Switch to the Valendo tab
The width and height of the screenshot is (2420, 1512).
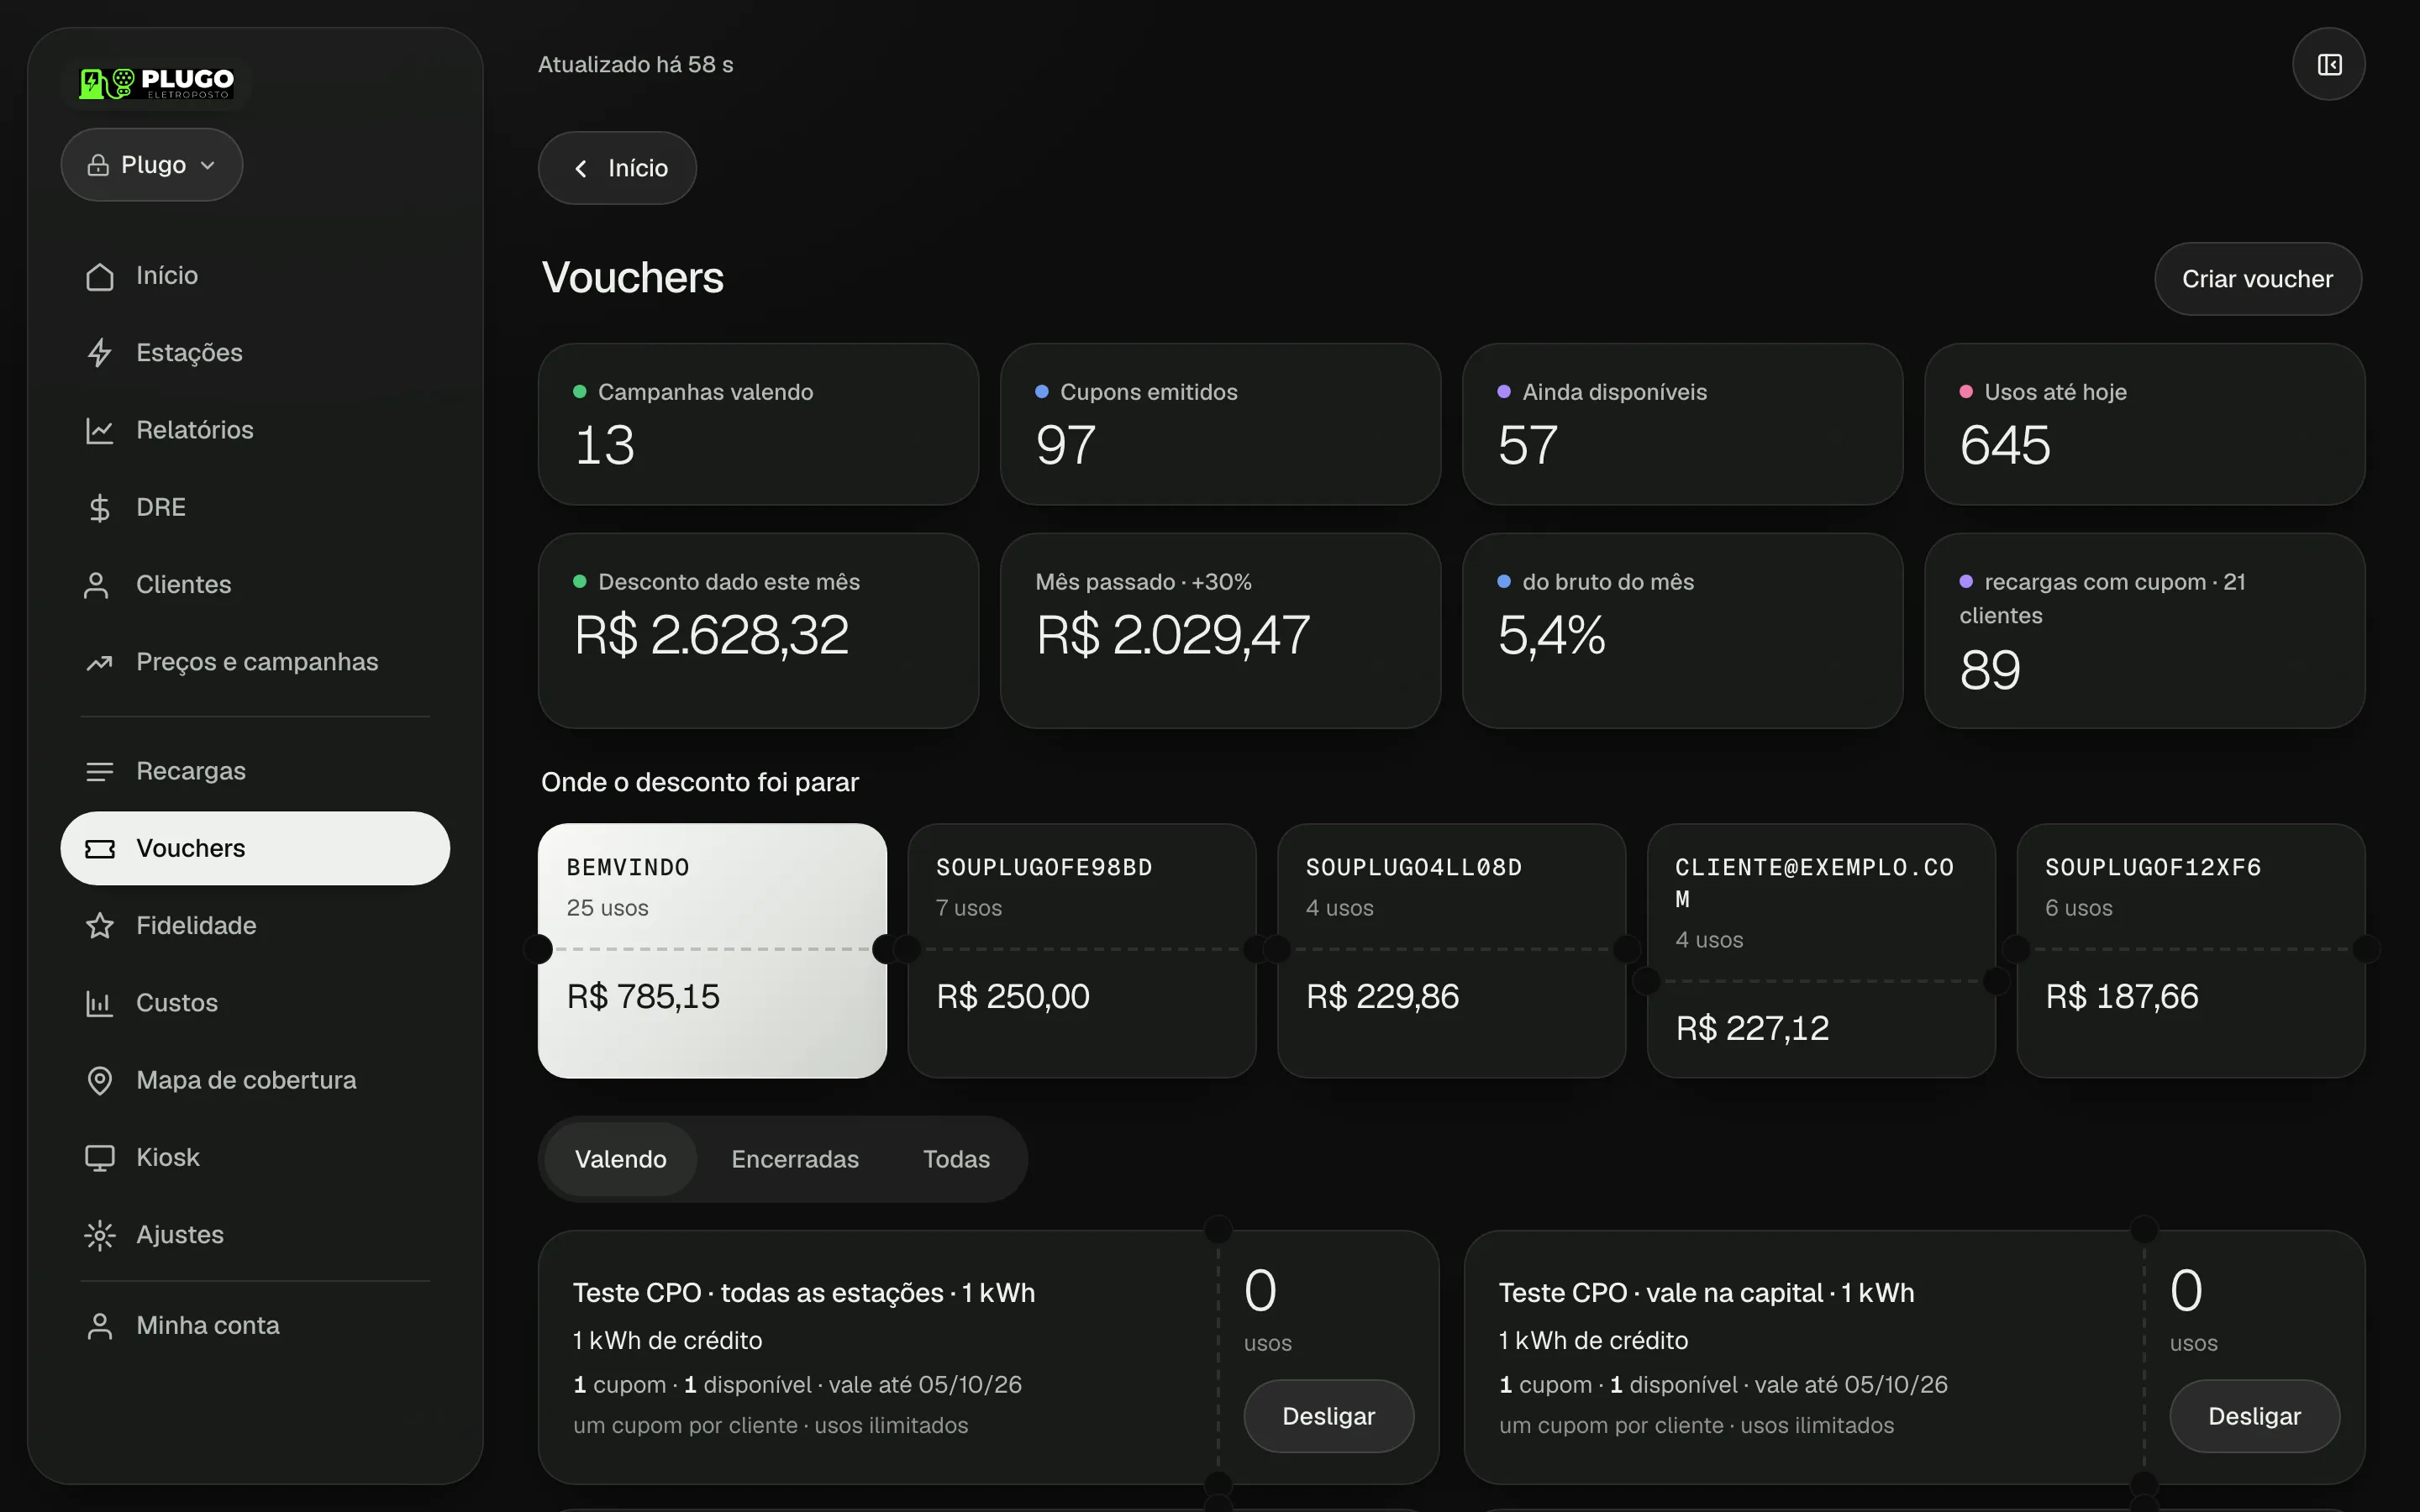620,1159
